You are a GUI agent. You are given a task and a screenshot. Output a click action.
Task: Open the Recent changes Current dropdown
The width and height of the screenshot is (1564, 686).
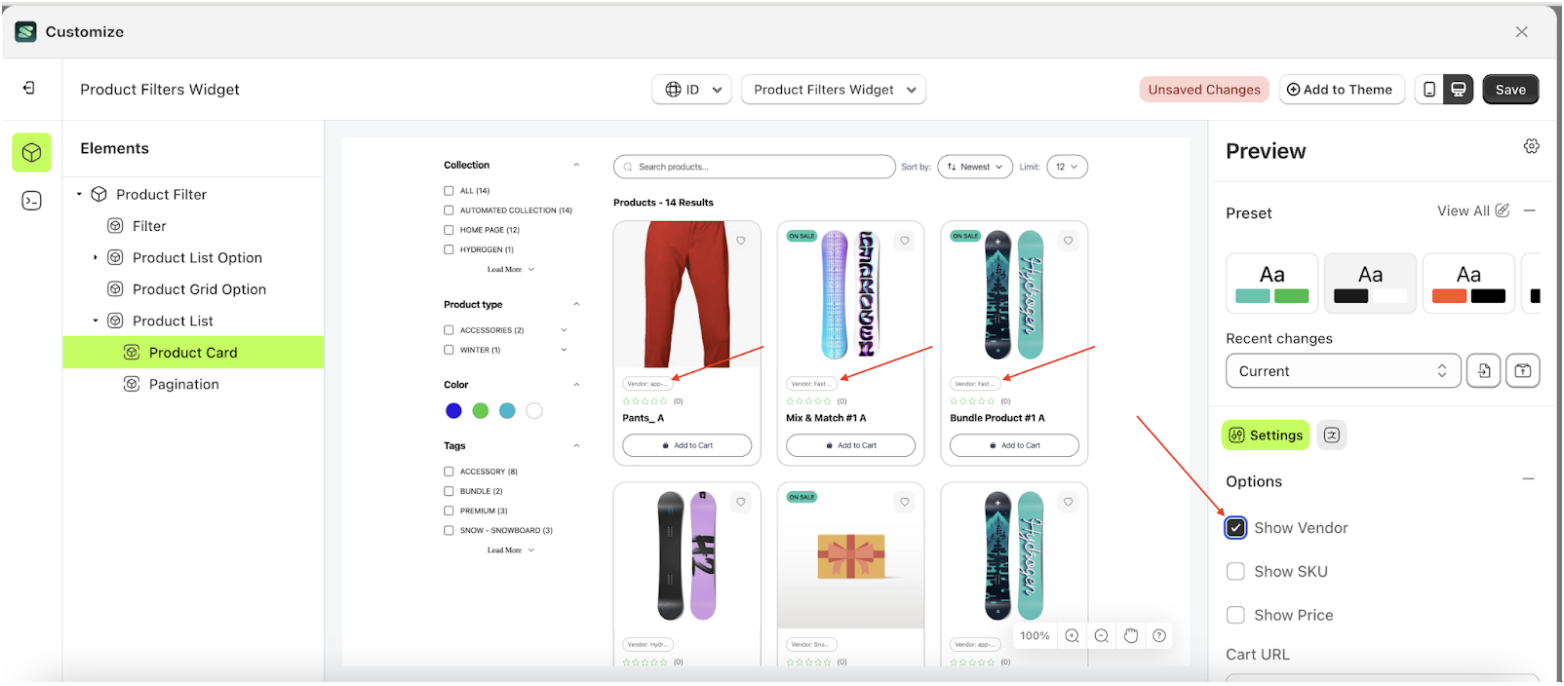point(1343,371)
